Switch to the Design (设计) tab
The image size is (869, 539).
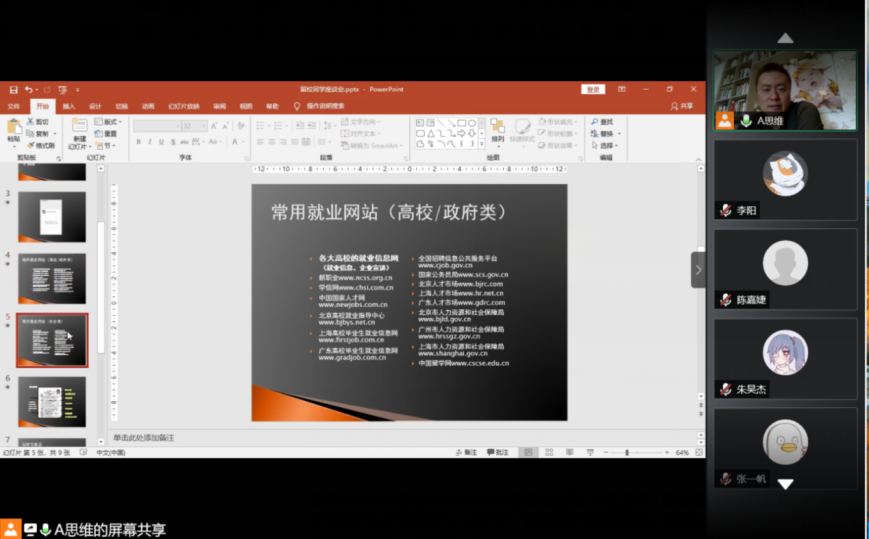(95, 106)
